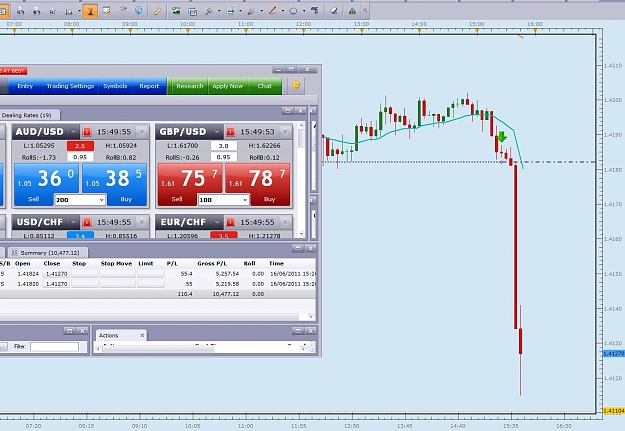Open the Report menu
This screenshot has height=431, width=625.
click(149, 86)
